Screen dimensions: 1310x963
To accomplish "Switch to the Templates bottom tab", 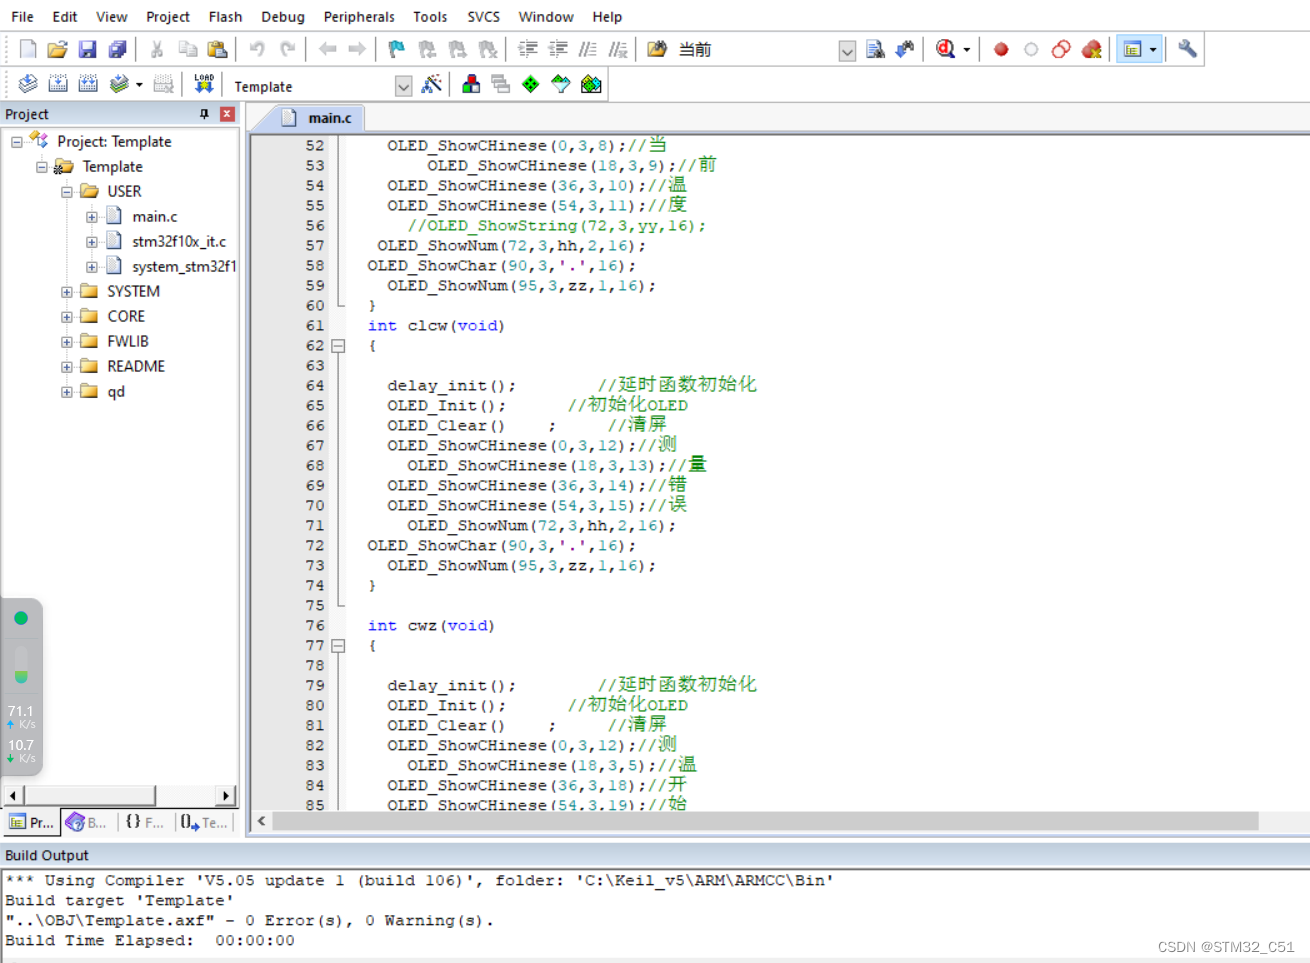I will tap(204, 822).
